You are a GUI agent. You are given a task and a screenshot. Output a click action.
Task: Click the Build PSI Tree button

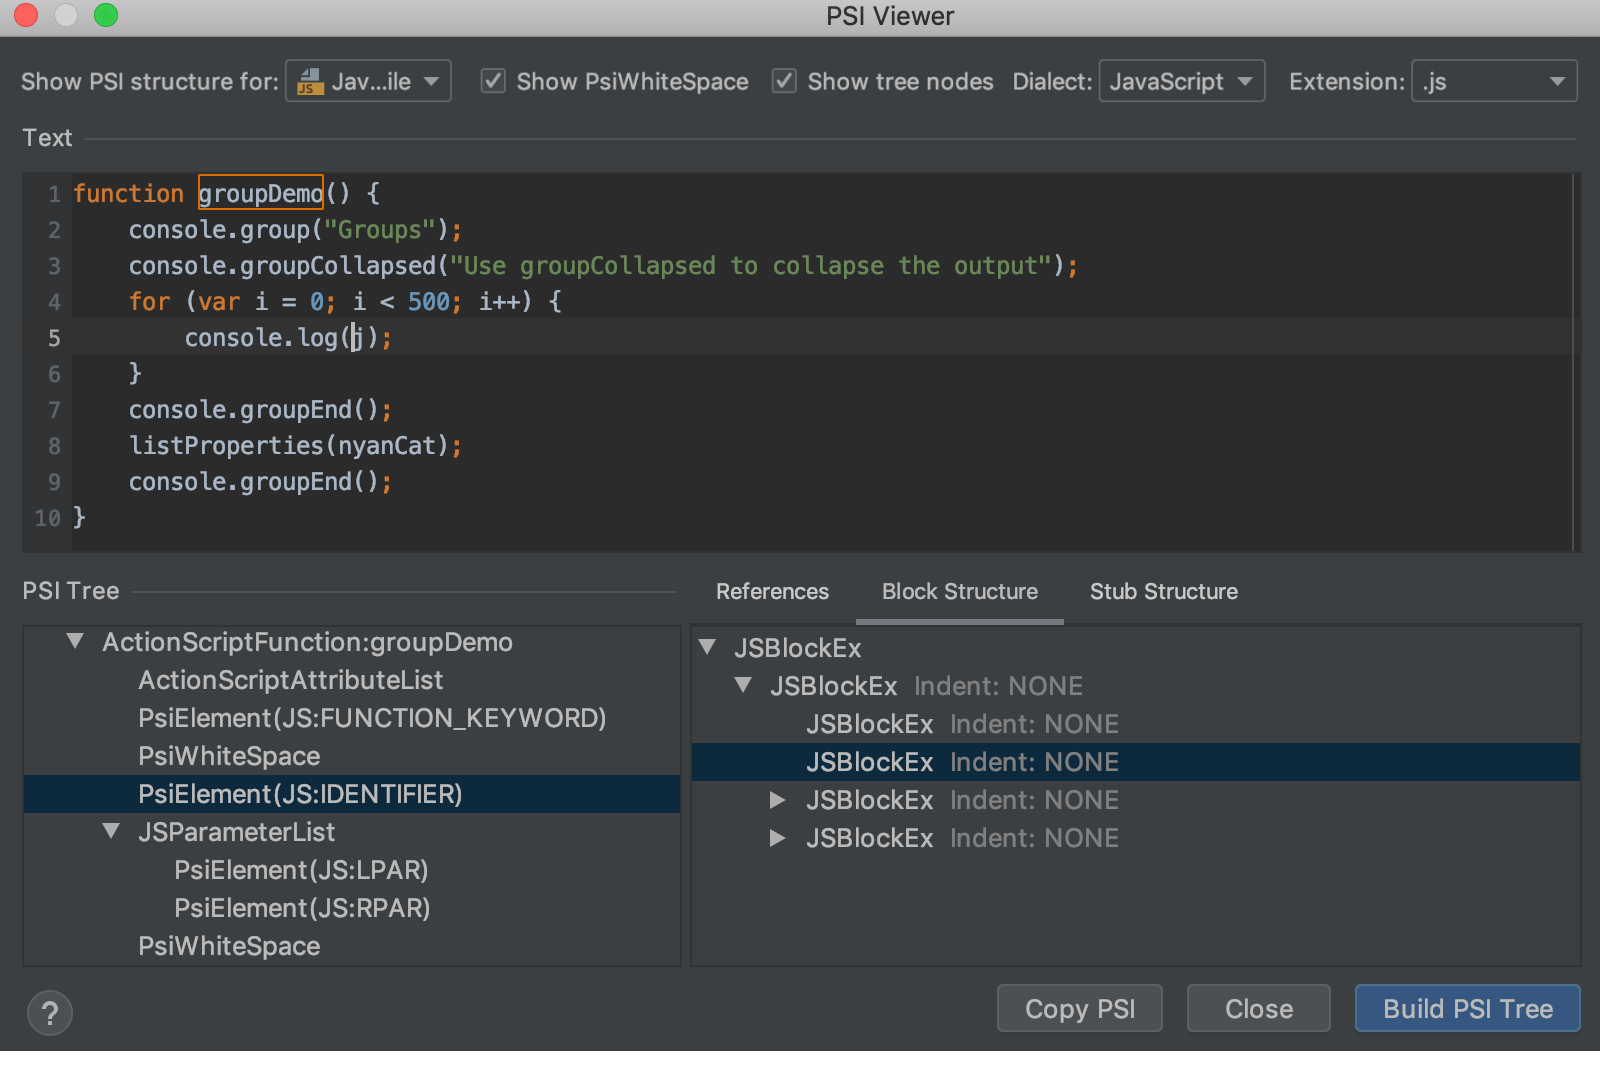tap(1466, 1008)
